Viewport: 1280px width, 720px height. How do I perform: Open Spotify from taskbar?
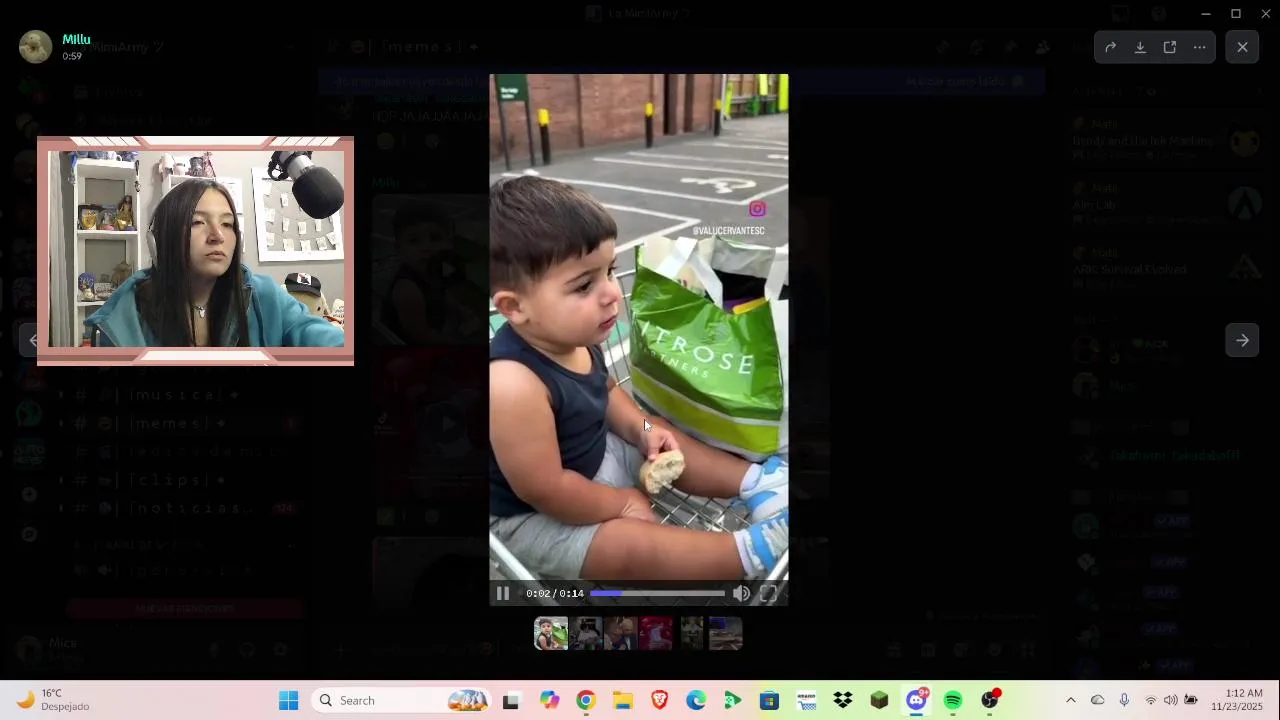tap(953, 700)
